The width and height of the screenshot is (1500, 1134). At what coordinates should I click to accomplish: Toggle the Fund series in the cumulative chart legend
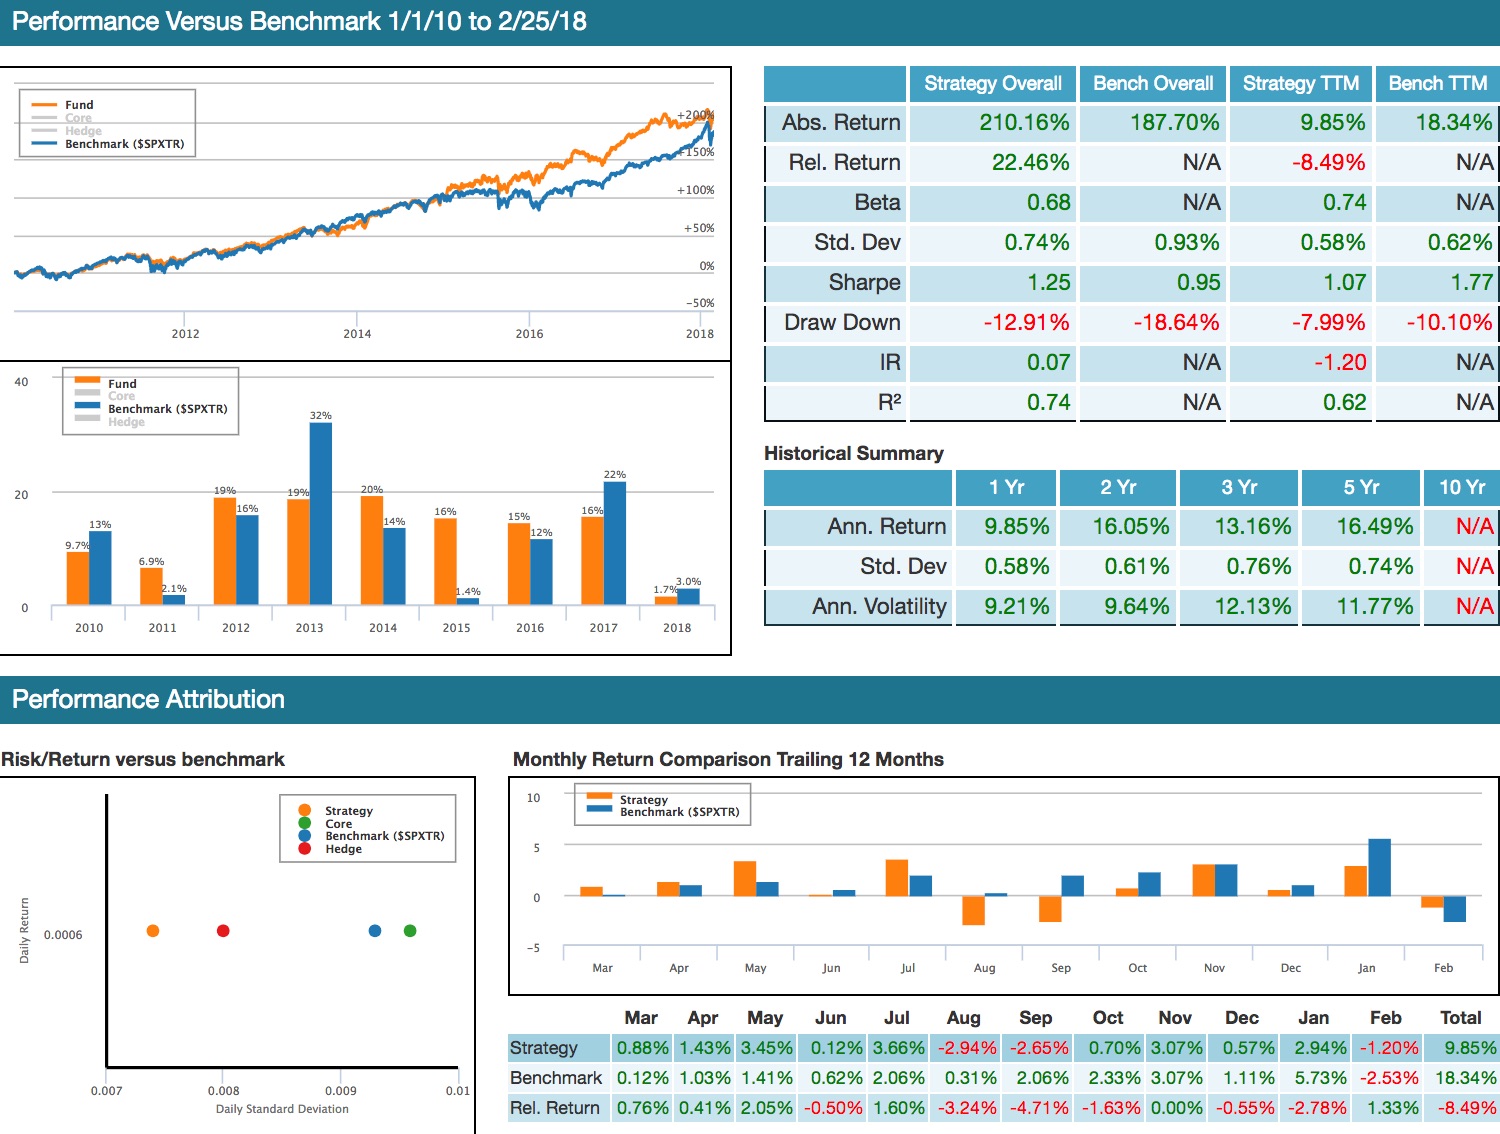pyautogui.click(x=77, y=105)
